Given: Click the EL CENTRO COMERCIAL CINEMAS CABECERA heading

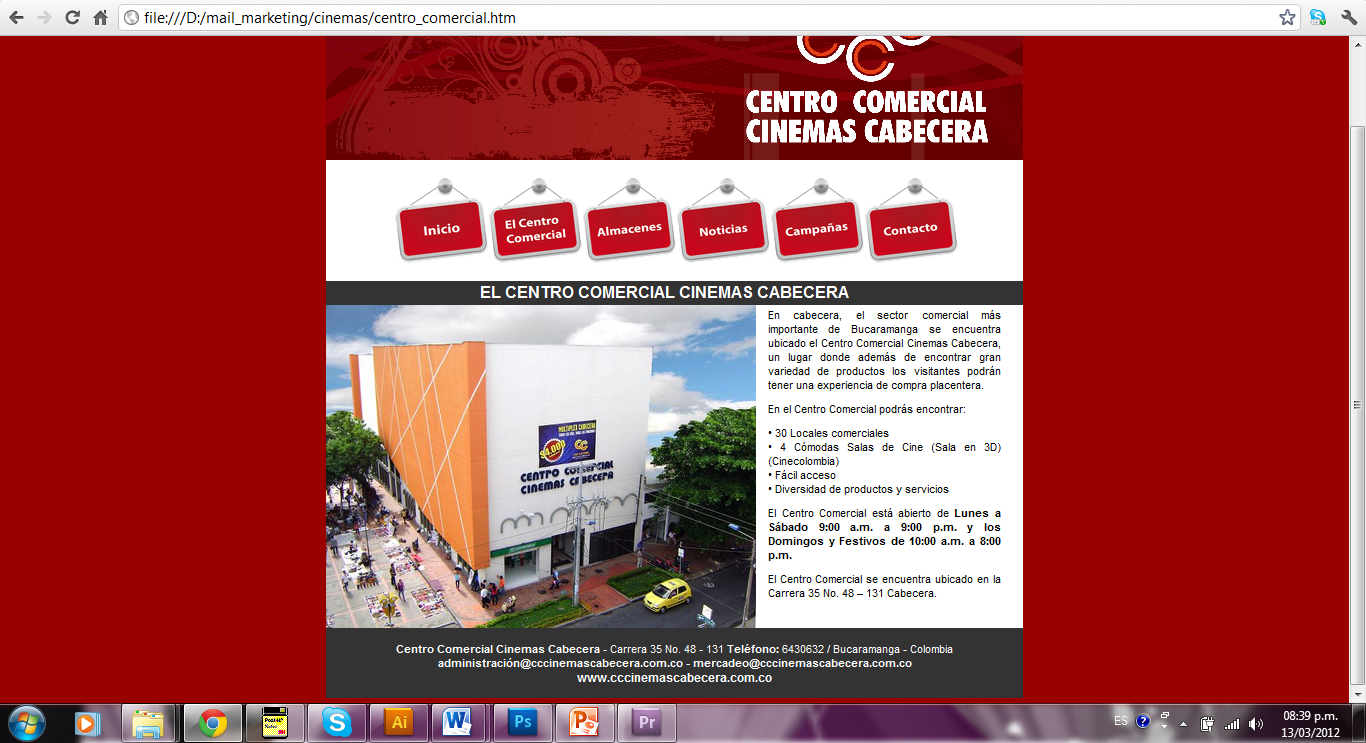Looking at the screenshot, I should click(664, 292).
